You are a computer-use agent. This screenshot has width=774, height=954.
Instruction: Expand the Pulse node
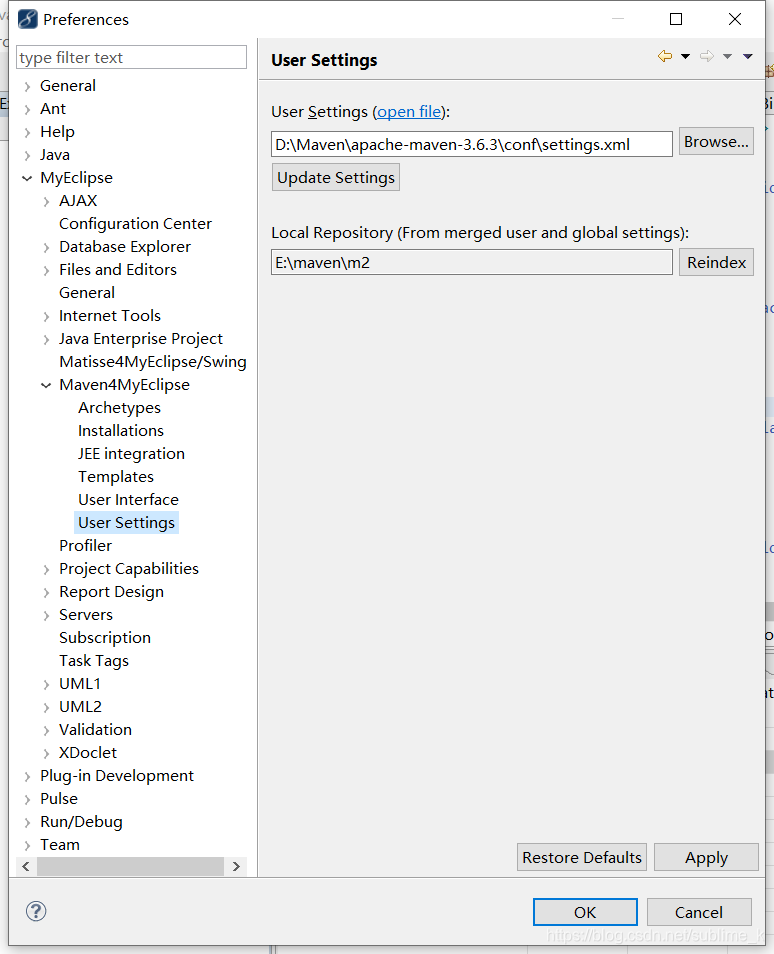pyautogui.click(x=27, y=799)
